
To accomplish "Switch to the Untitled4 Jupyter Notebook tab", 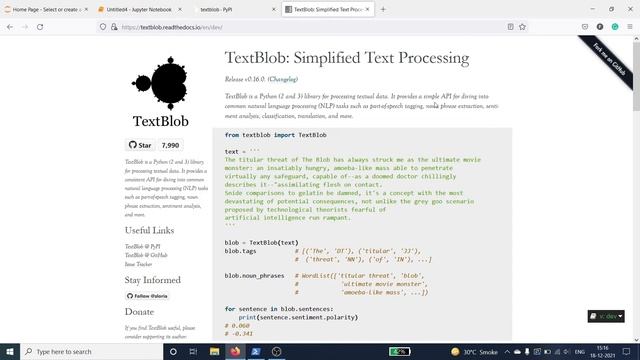I will (x=140, y=9).
